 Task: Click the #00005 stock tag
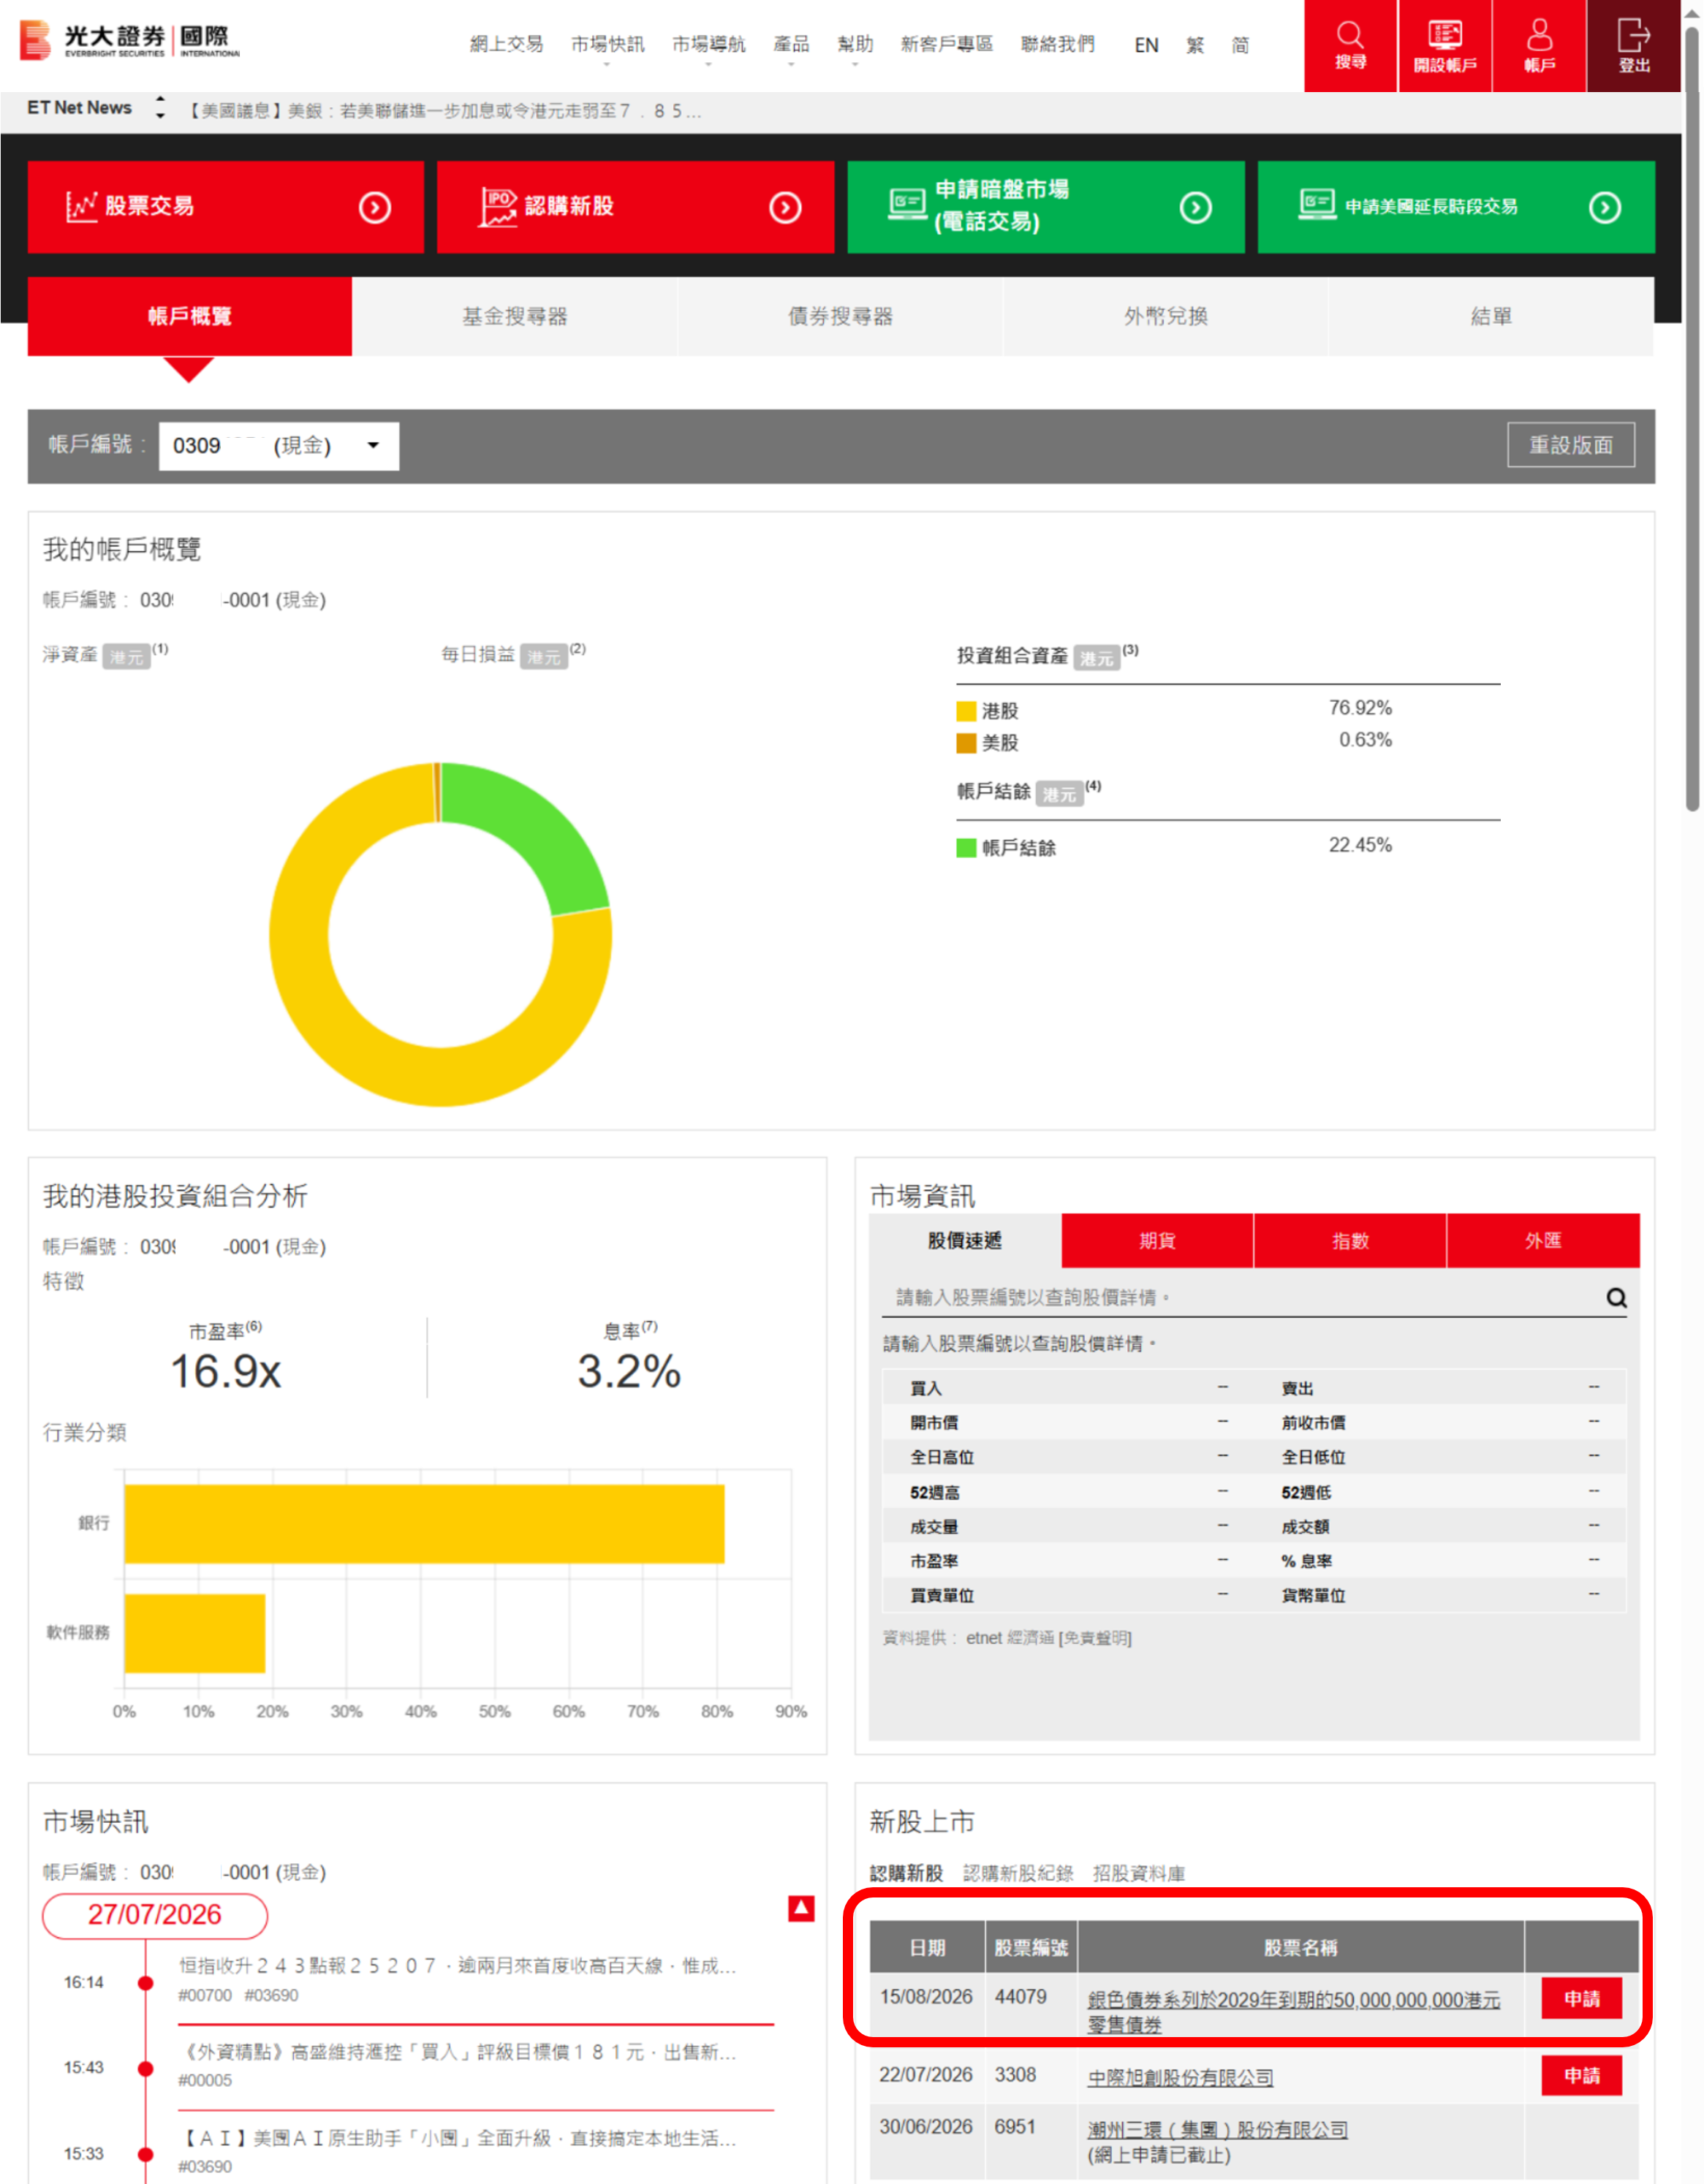pos(205,2081)
